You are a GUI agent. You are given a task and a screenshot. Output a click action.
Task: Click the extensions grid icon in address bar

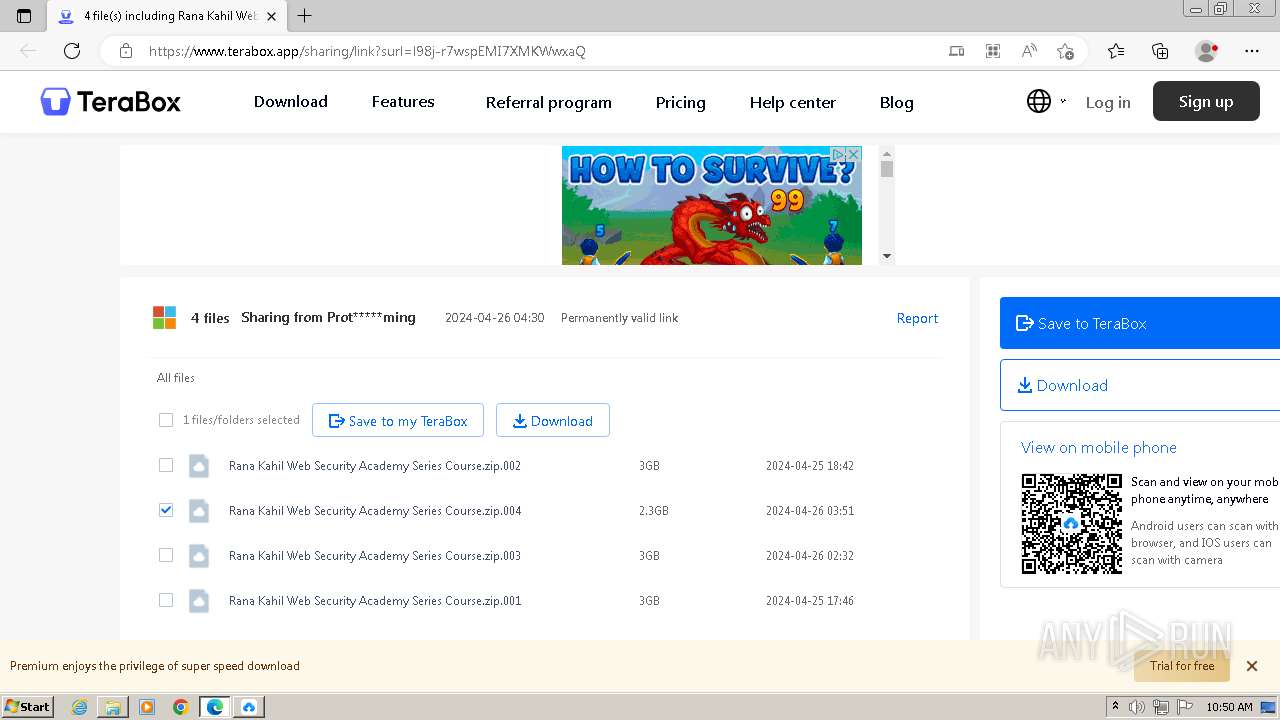(x=993, y=51)
